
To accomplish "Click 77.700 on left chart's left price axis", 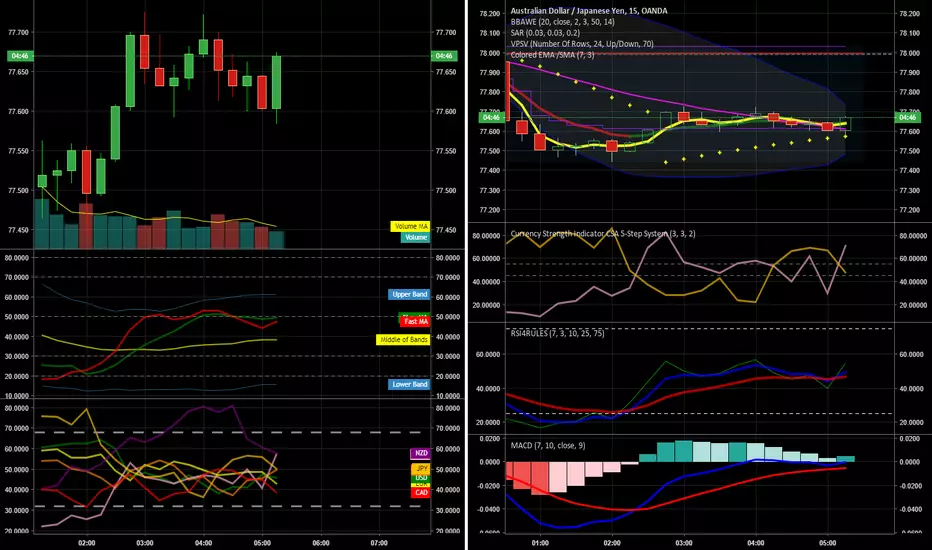I will coord(18,33).
